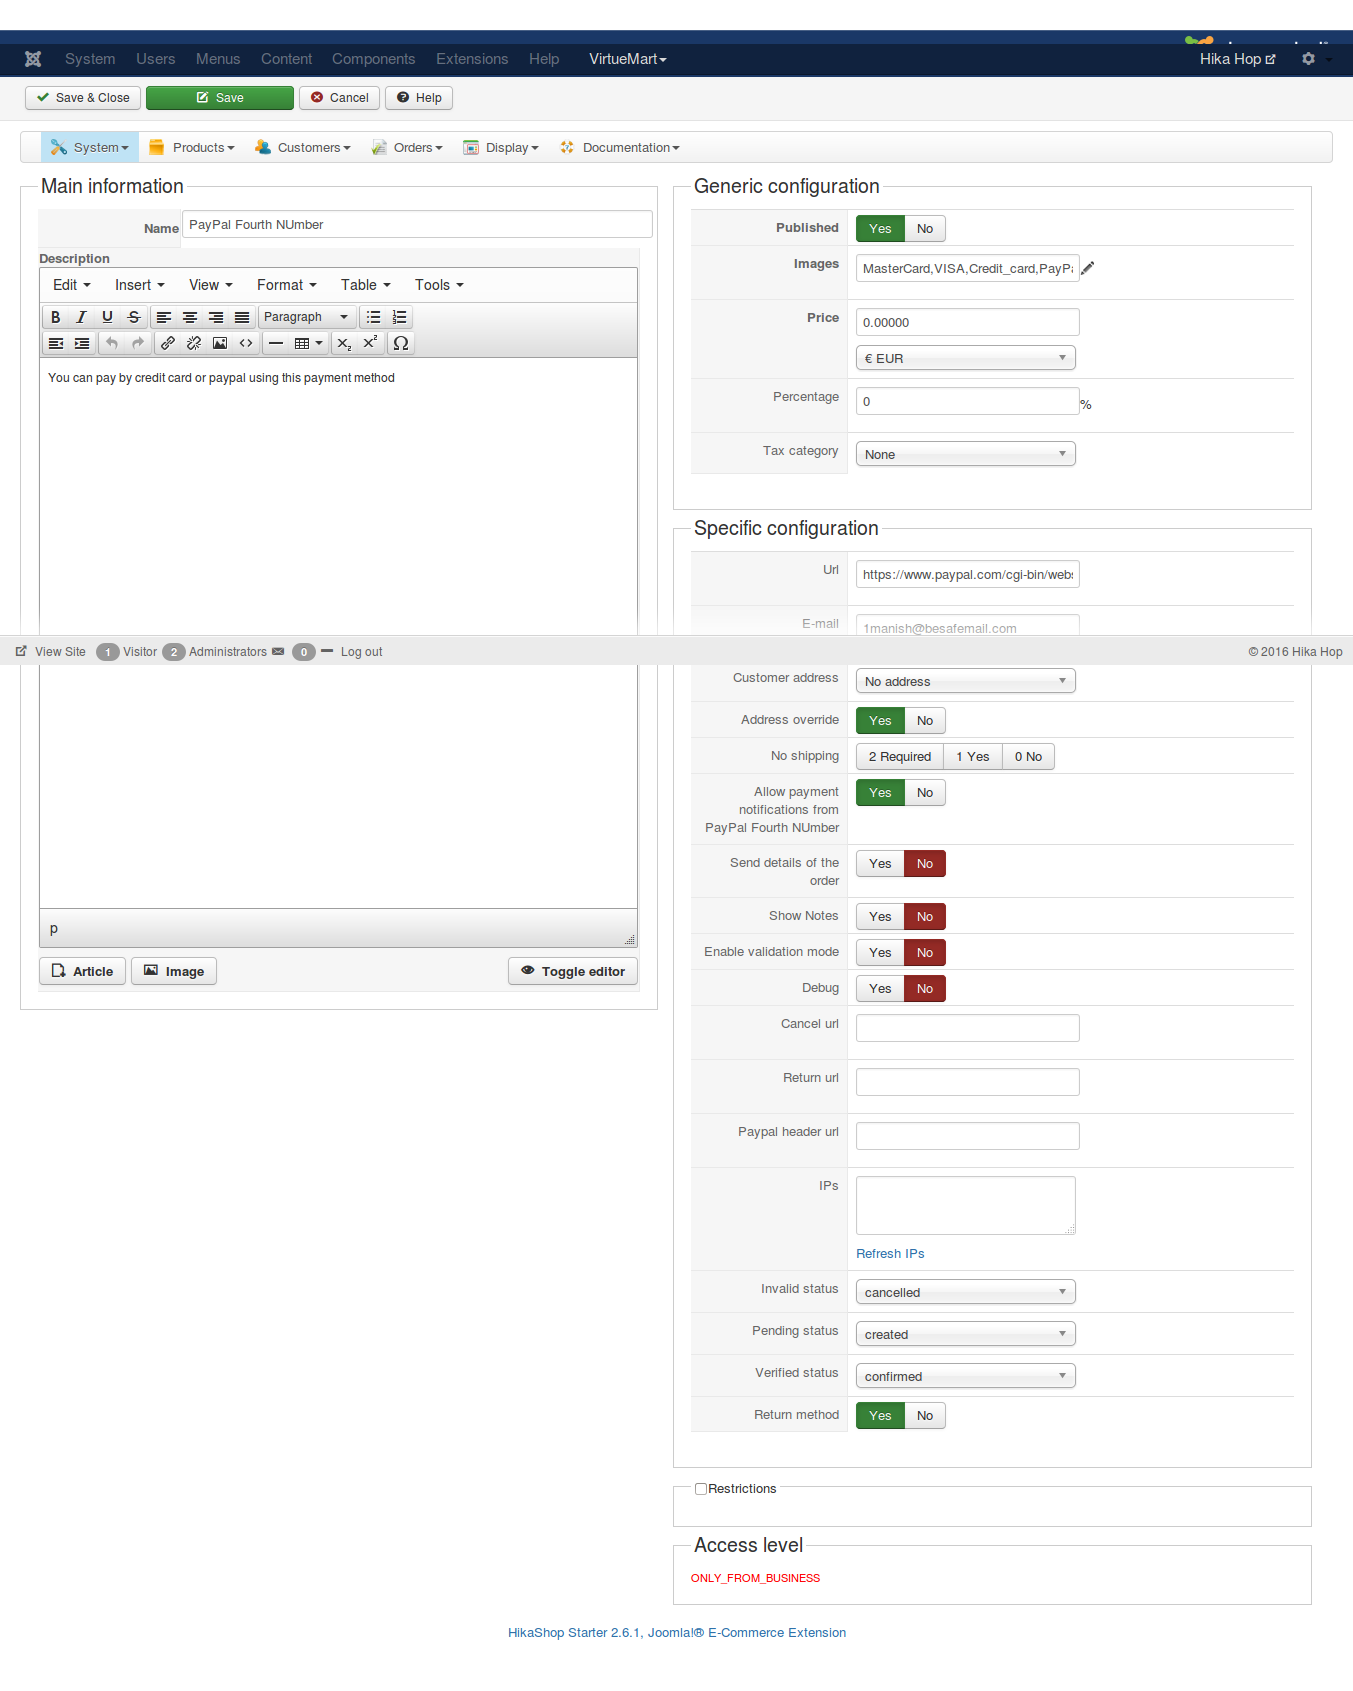Click into the Name input field
Viewport: 1353px width, 1691px height.
[417, 224]
